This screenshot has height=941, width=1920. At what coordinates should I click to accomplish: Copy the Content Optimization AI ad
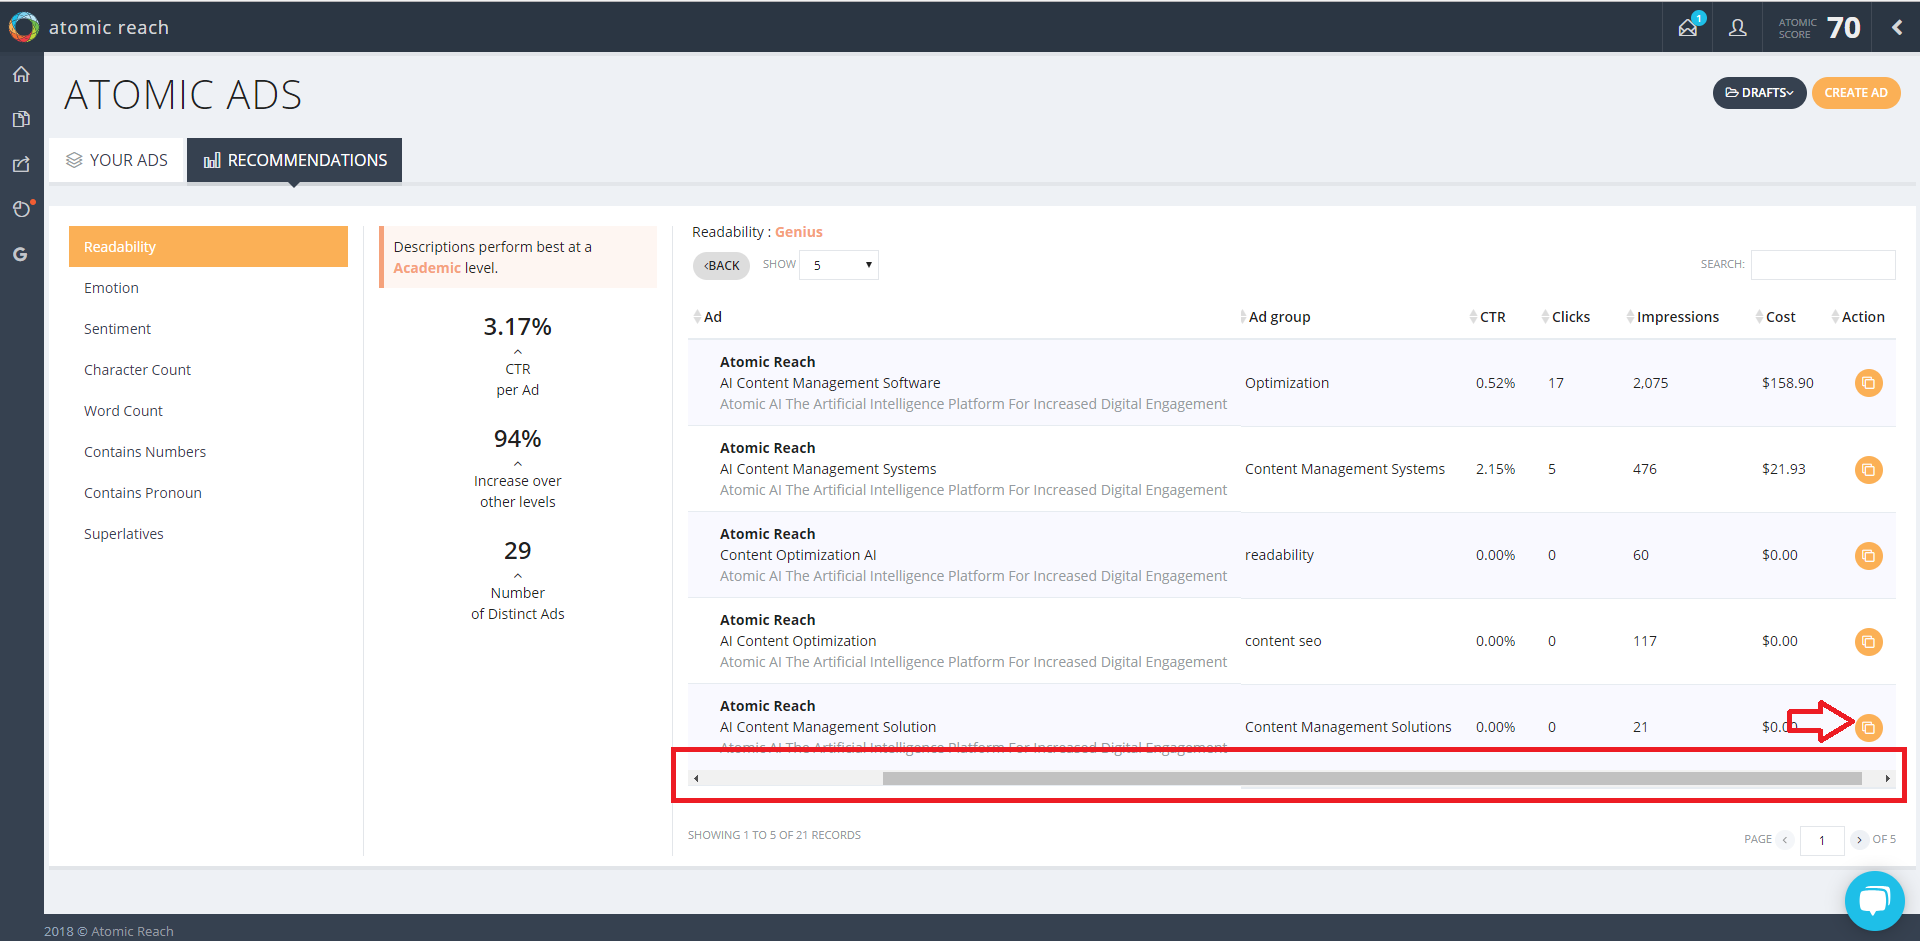click(x=1868, y=555)
